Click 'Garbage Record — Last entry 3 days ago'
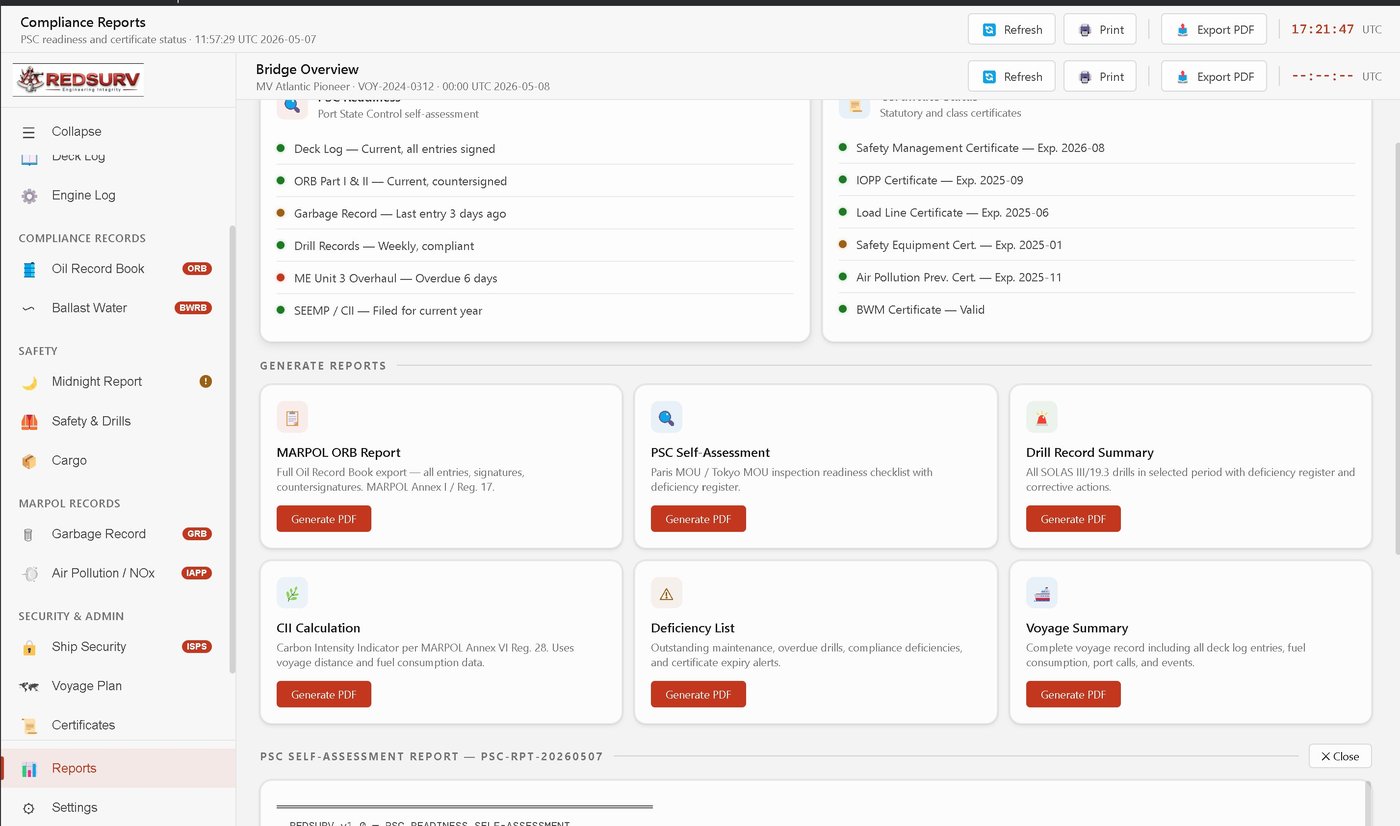Screen dimensions: 1400x826 click(x=535, y=214)
